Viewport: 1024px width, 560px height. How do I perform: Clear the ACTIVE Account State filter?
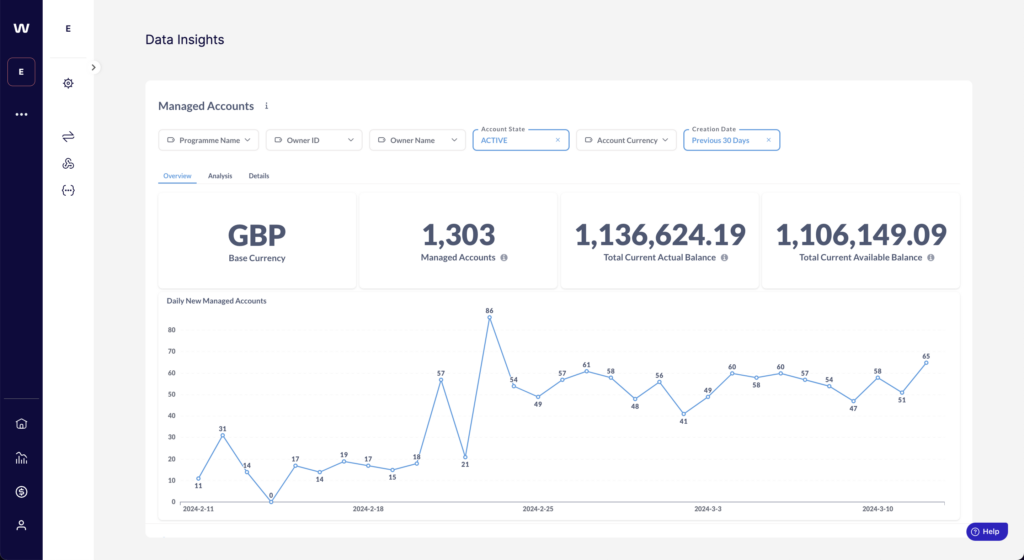coord(558,141)
